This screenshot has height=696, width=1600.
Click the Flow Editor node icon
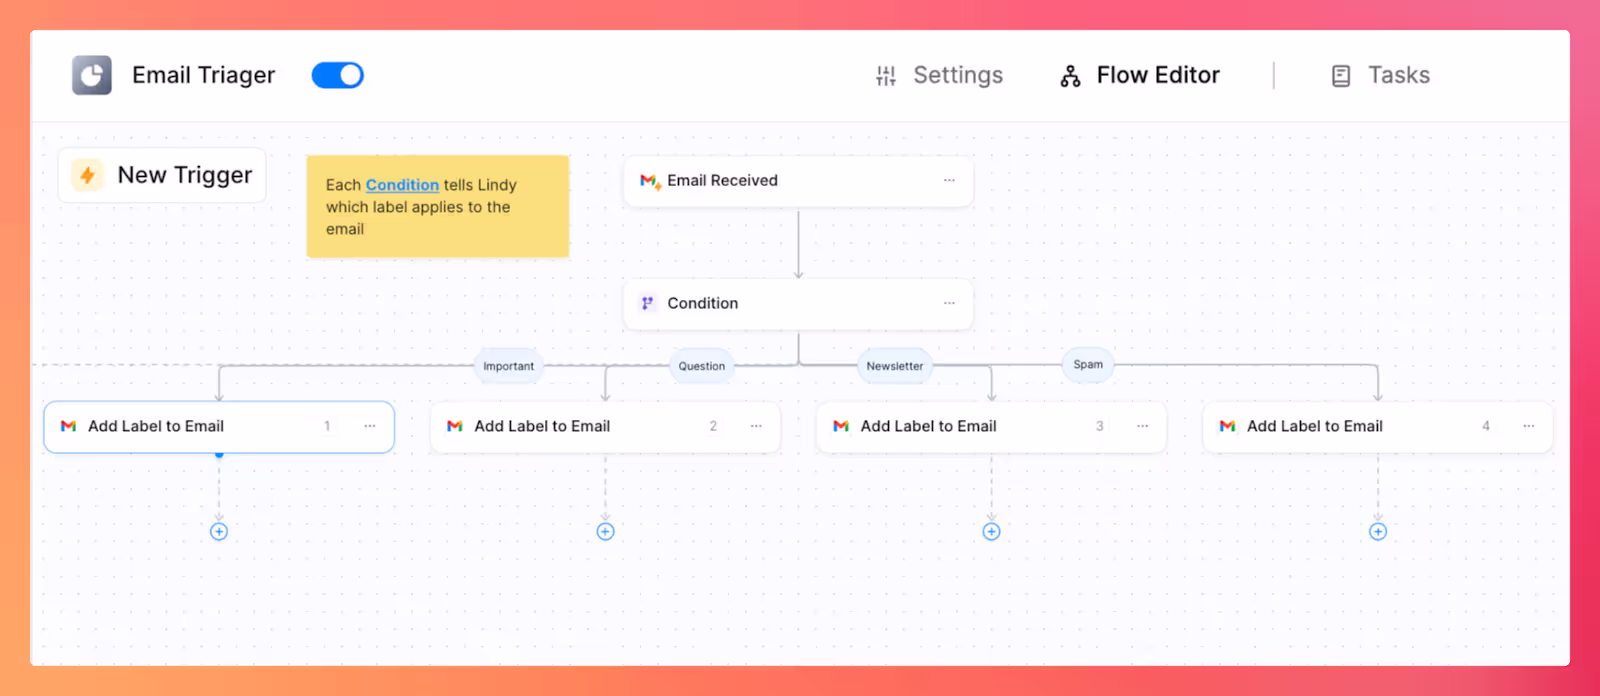pyautogui.click(x=1071, y=76)
